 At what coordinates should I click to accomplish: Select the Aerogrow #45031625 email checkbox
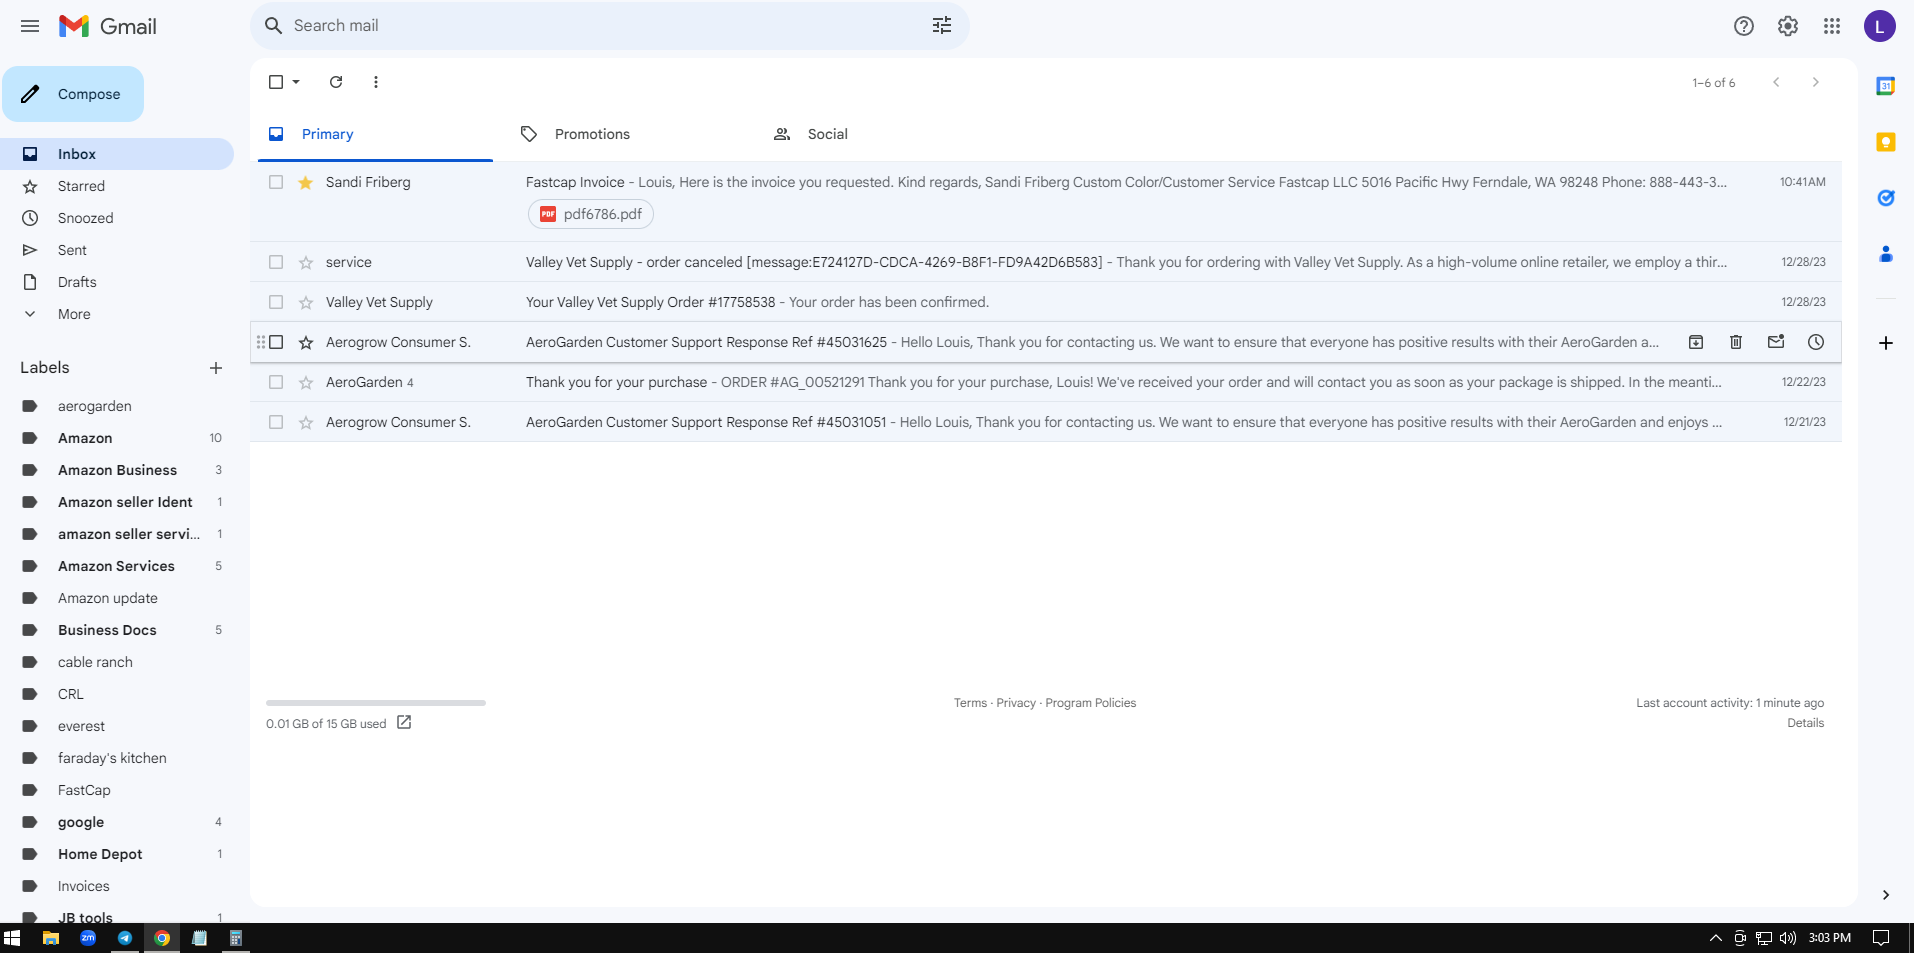coord(276,342)
